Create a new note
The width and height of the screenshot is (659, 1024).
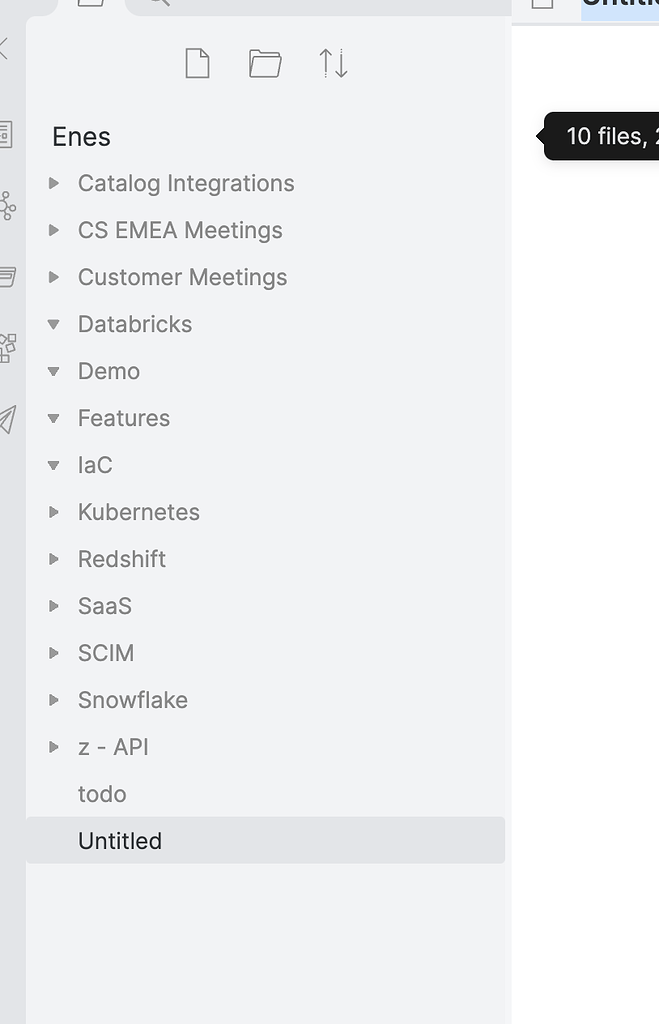(x=197, y=63)
